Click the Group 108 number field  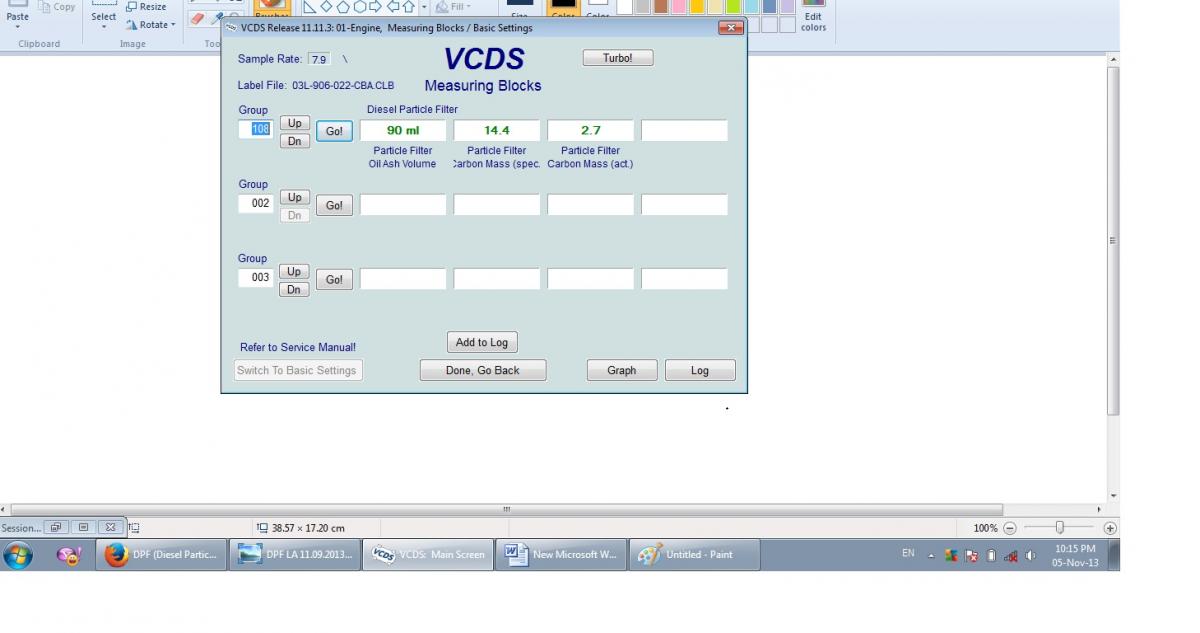(256, 129)
